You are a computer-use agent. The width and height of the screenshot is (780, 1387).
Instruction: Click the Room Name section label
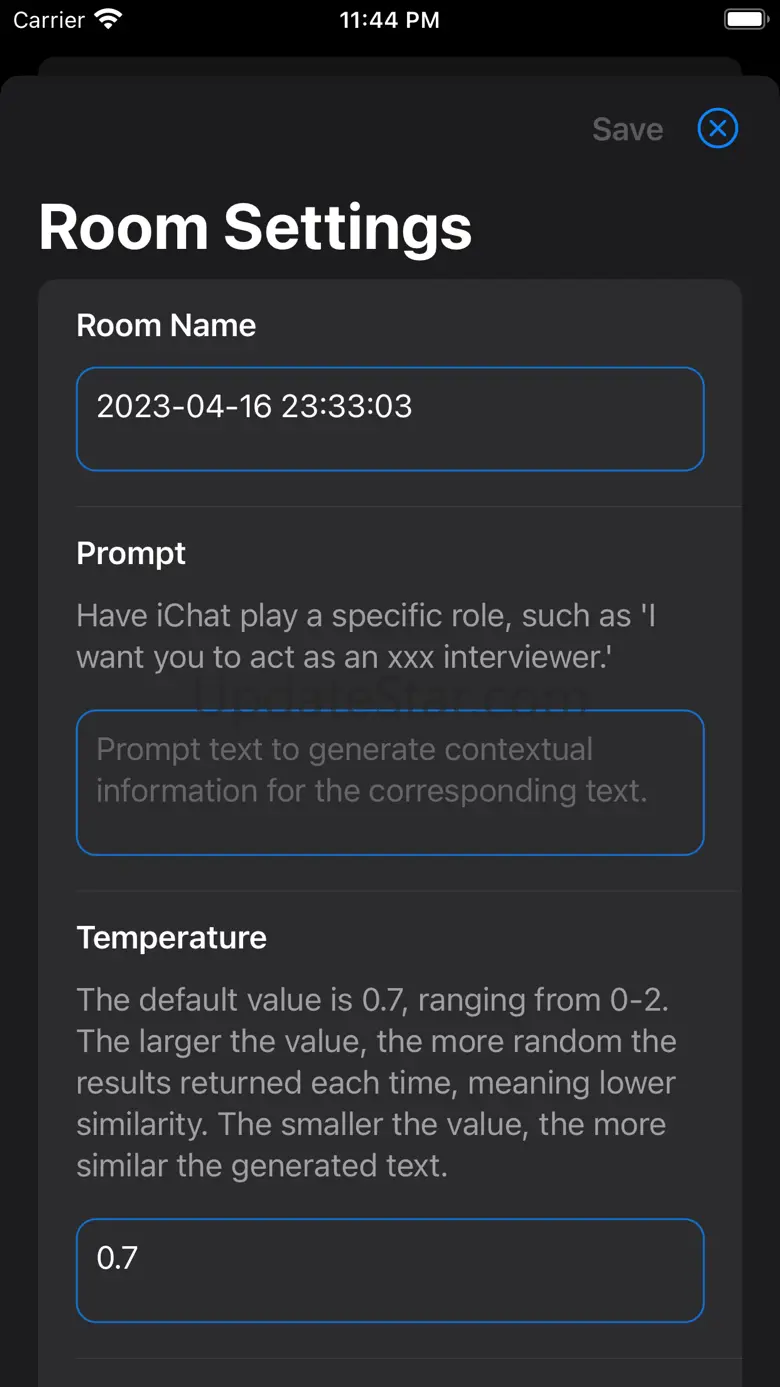(x=166, y=325)
